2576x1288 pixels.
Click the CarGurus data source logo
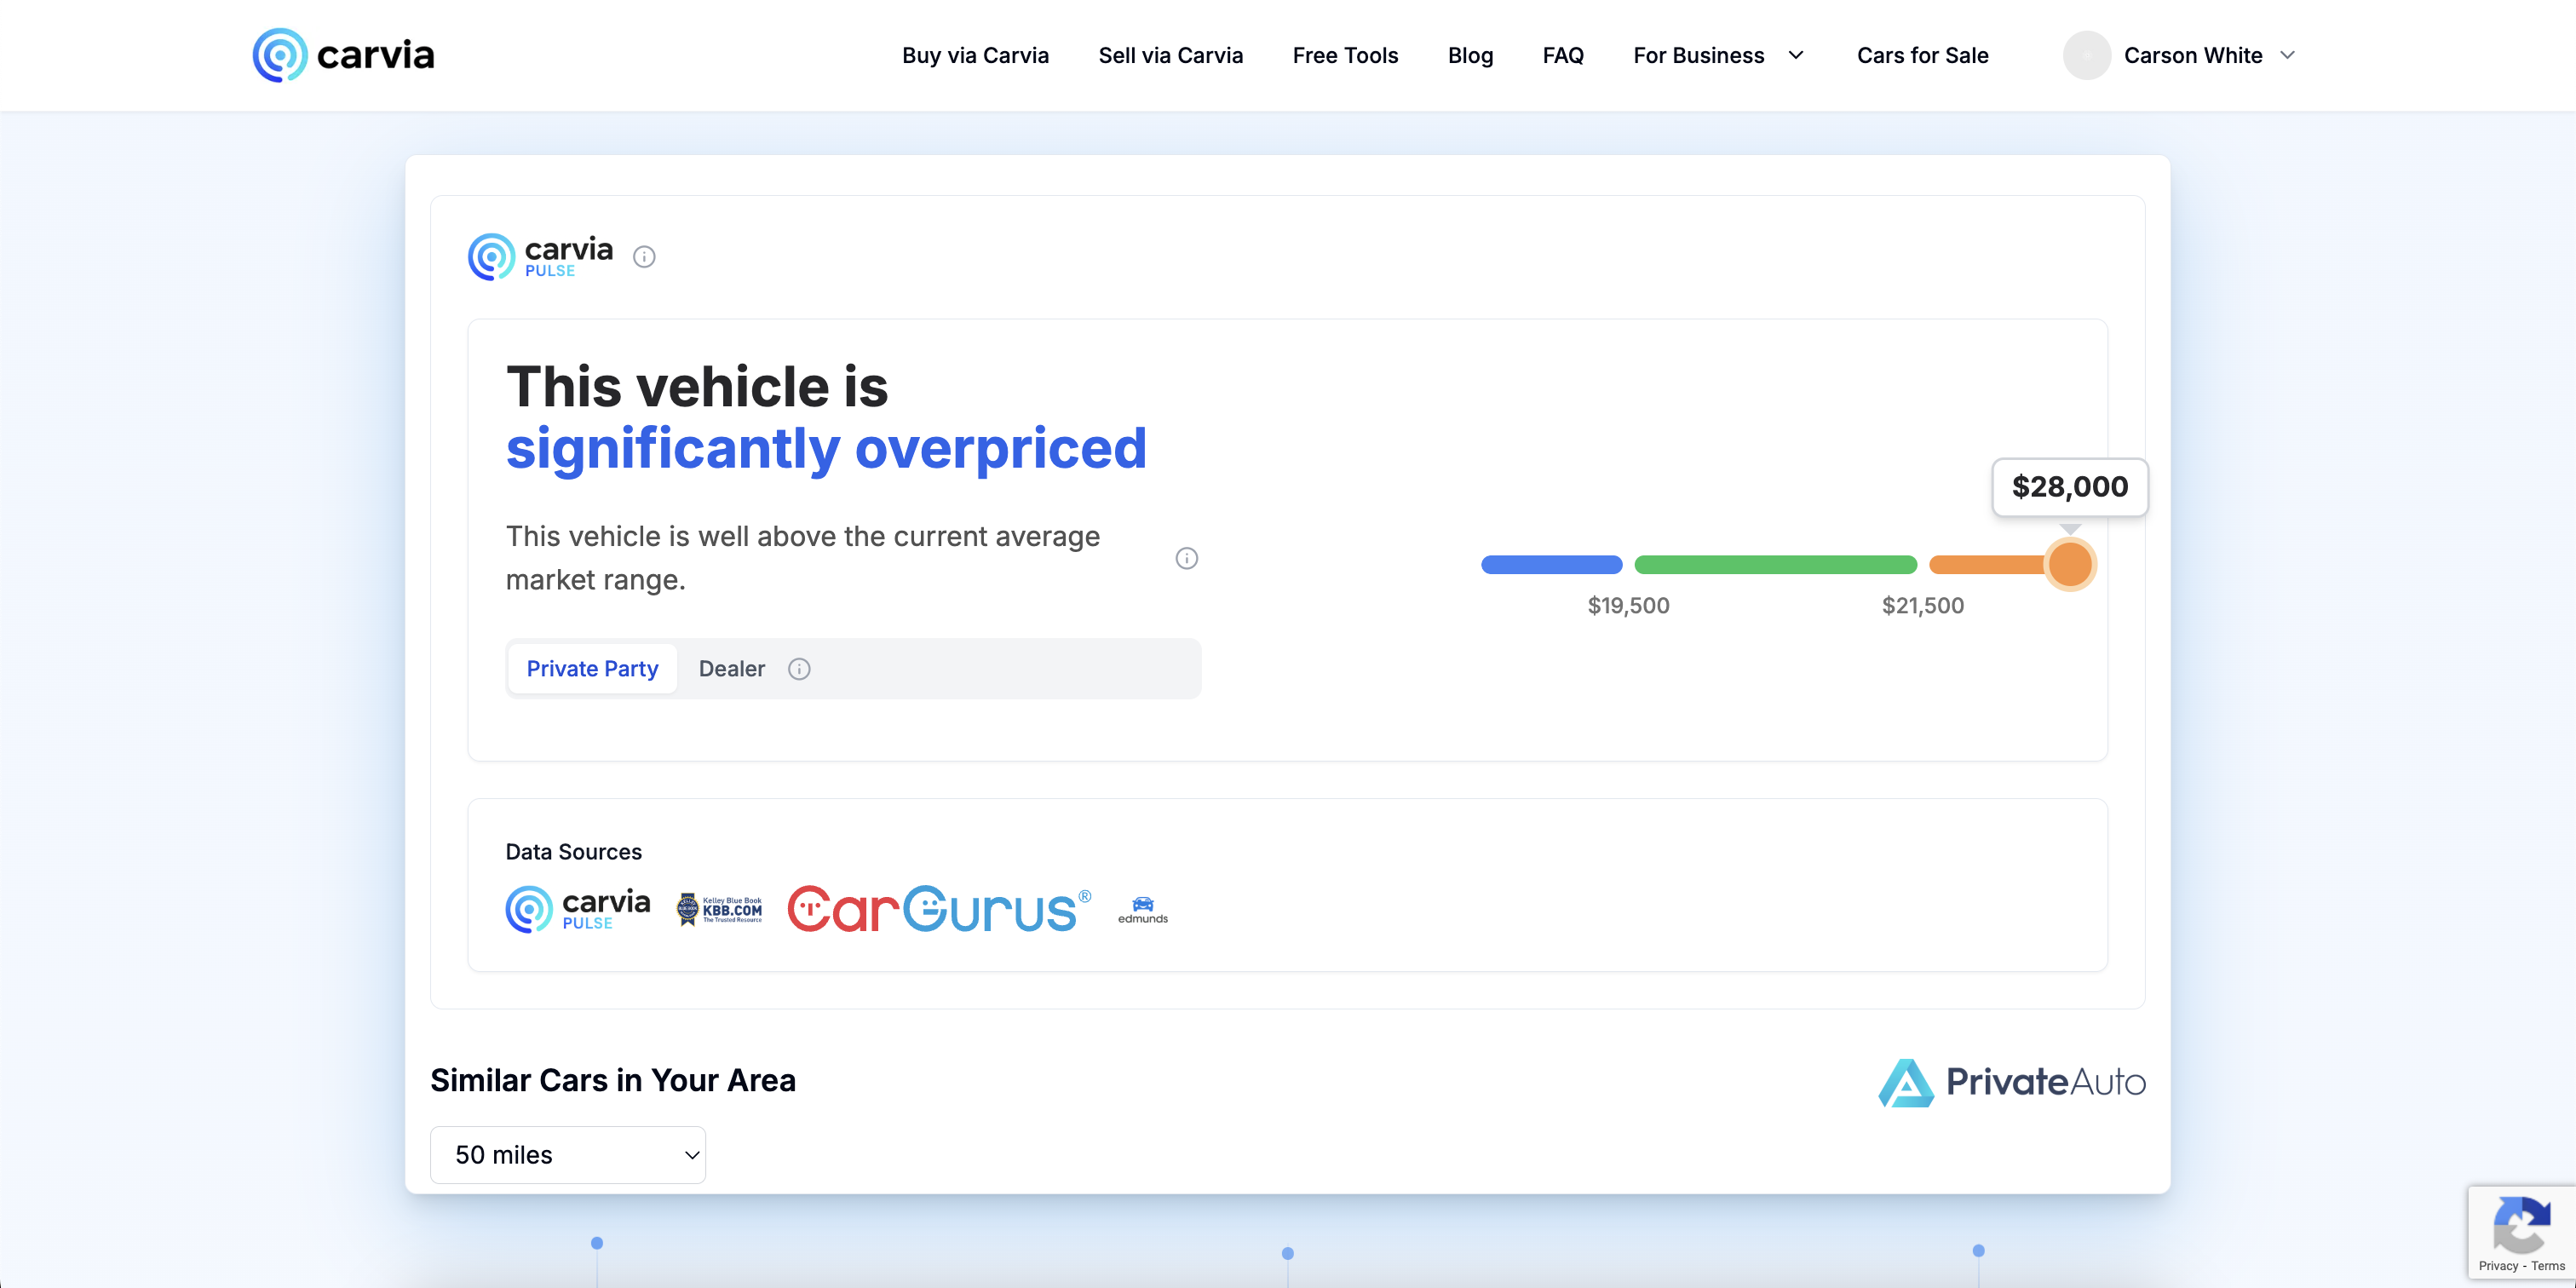tap(938, 909)
